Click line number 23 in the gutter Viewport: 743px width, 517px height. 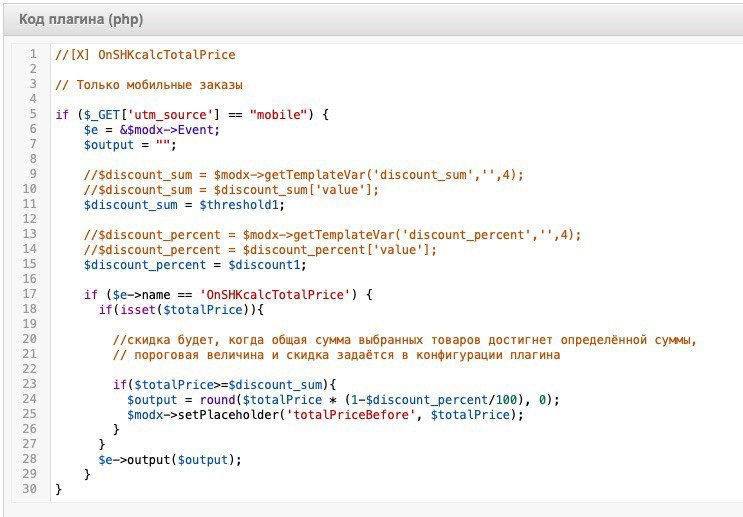(x=29, y=384)
